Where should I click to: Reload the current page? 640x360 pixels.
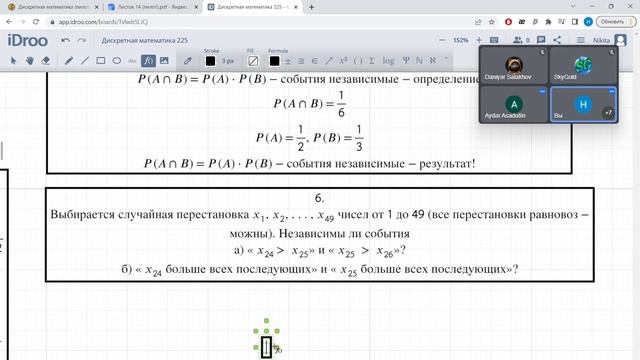click(36, 22)
